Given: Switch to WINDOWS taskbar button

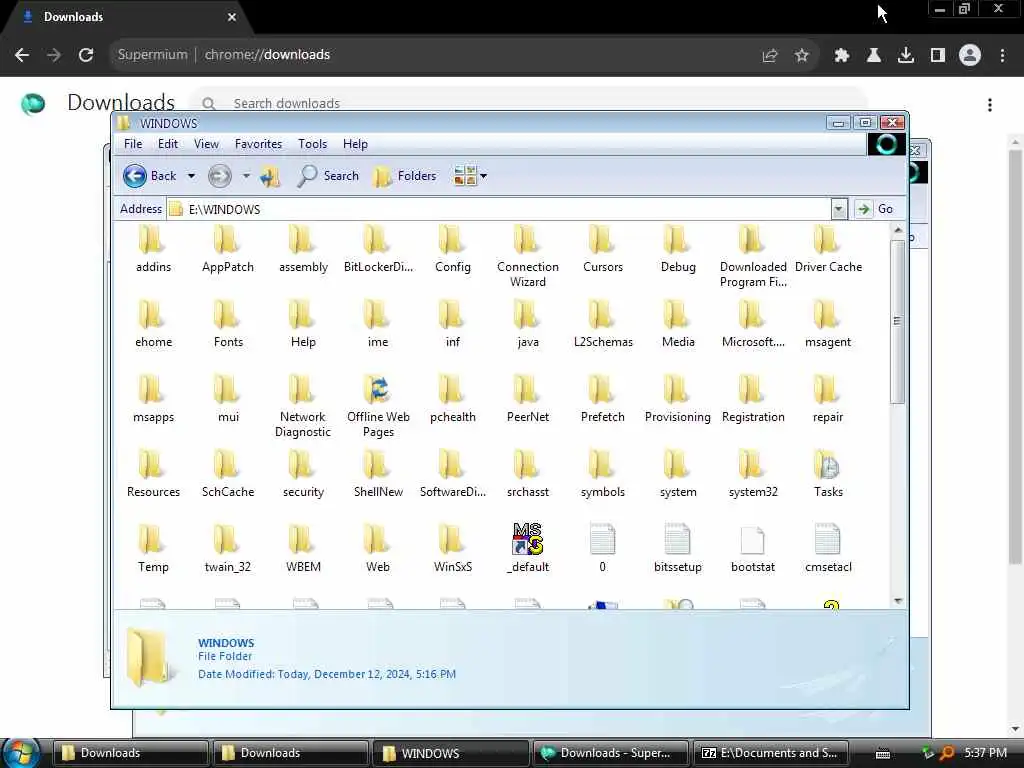Looking at the screenshot, I should (450, 753).
